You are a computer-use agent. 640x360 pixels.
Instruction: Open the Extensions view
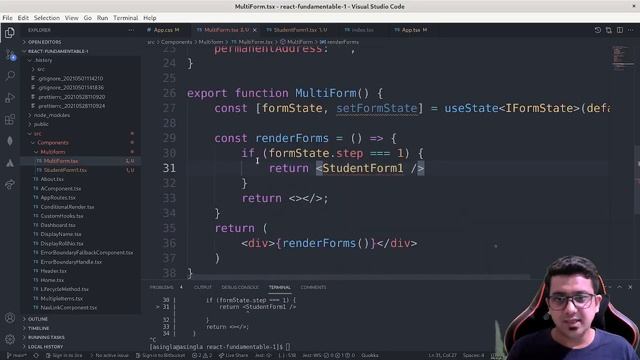pos(10,119)
